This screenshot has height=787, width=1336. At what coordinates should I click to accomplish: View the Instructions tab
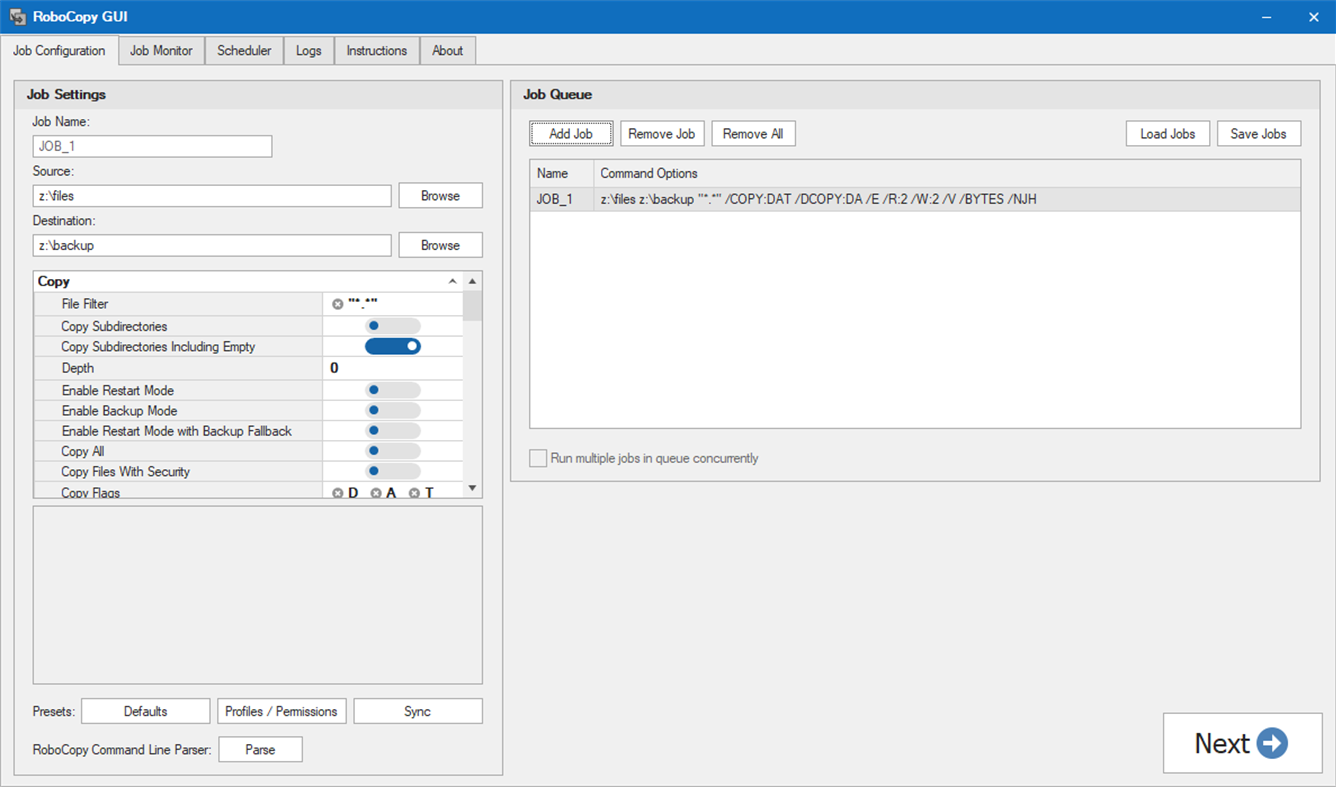376,50
